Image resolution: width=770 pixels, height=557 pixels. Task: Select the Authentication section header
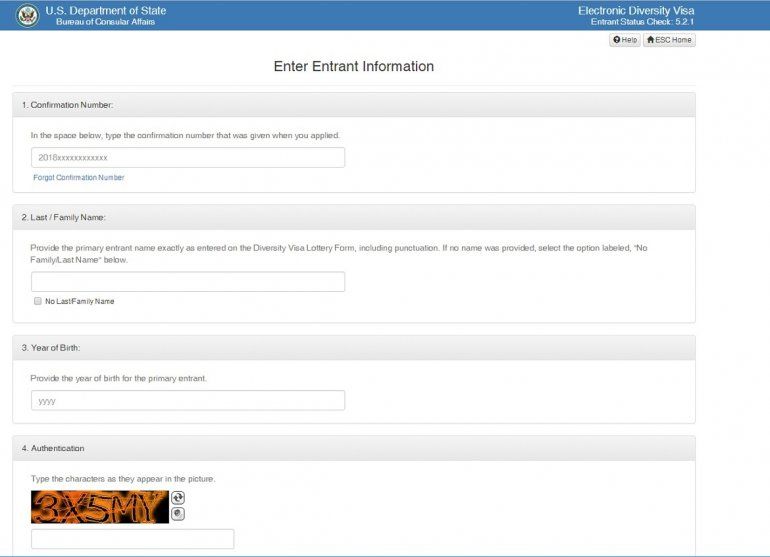pos(354,448)
